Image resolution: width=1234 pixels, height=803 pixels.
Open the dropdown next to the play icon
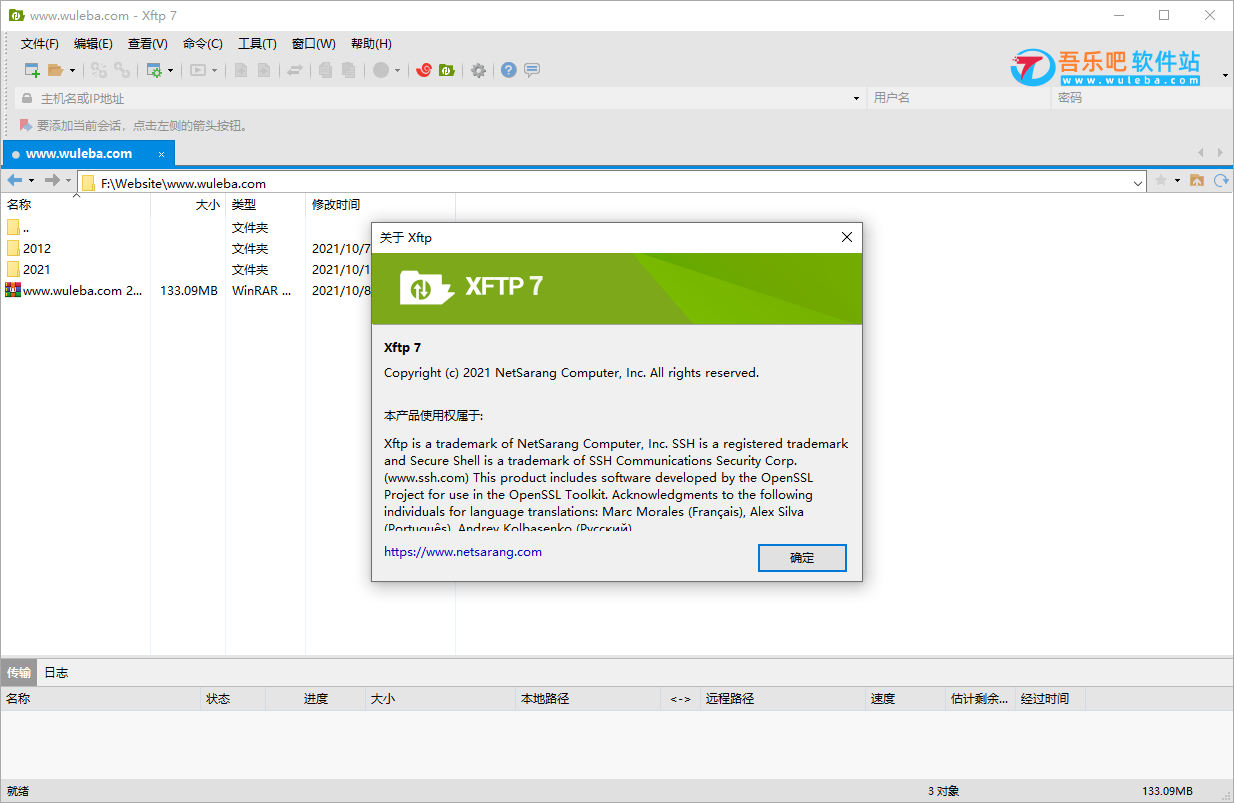click(x=214, y=70)
